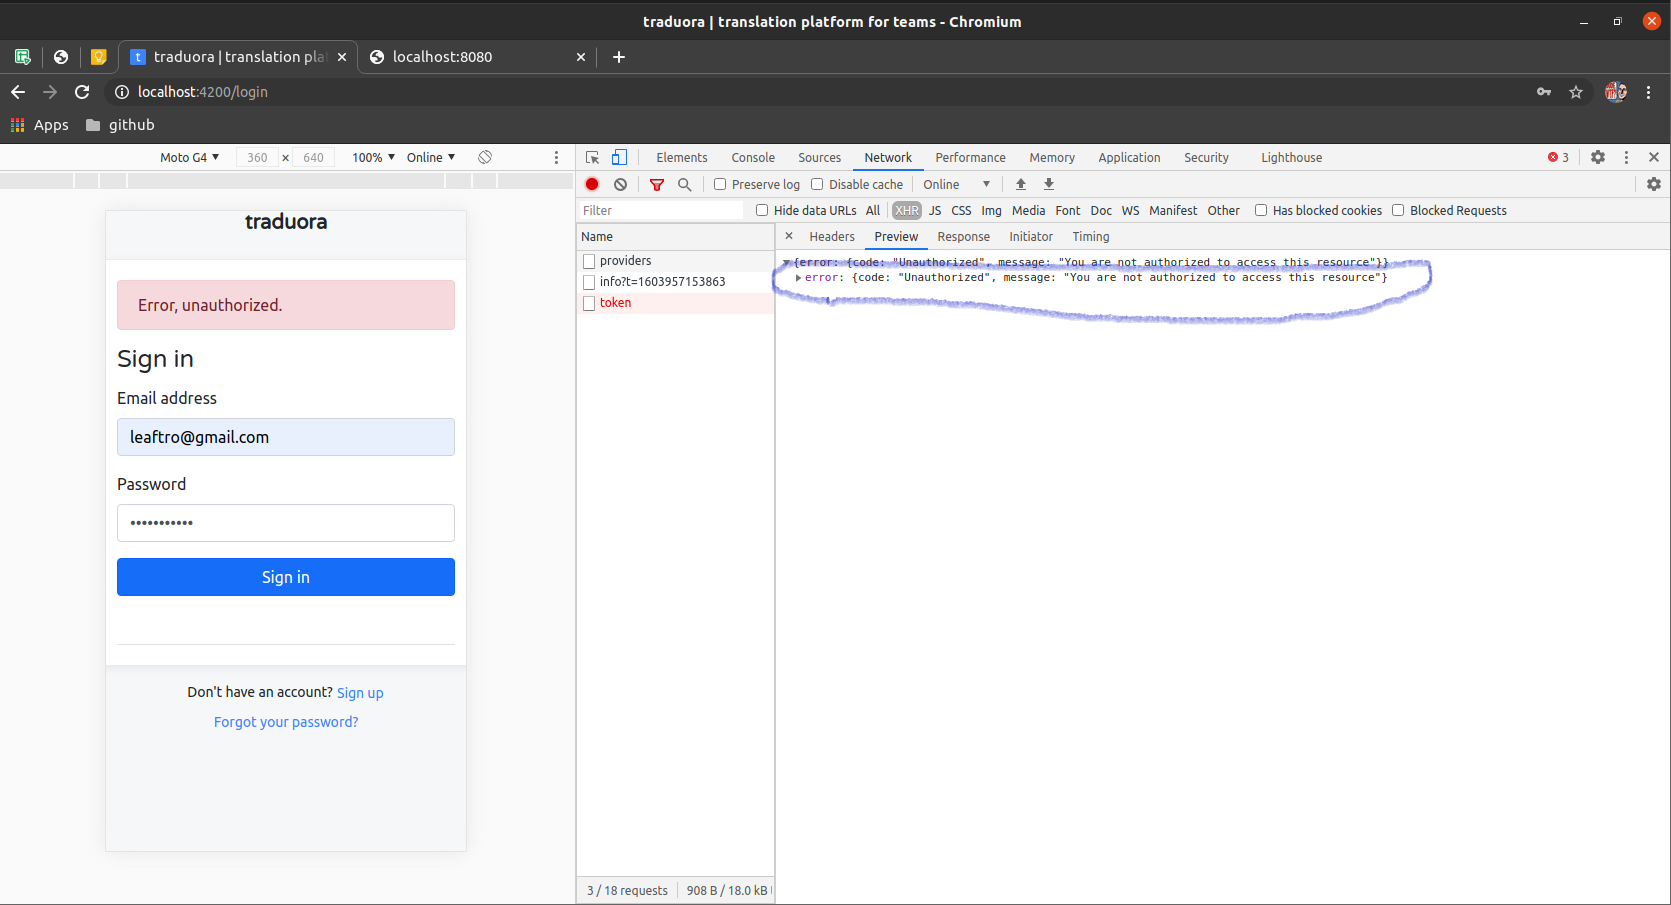Image resolution: width=1671 pixels, height=905 pixels.
Task: Open device toolbar more options
Action: click(557, 157)
